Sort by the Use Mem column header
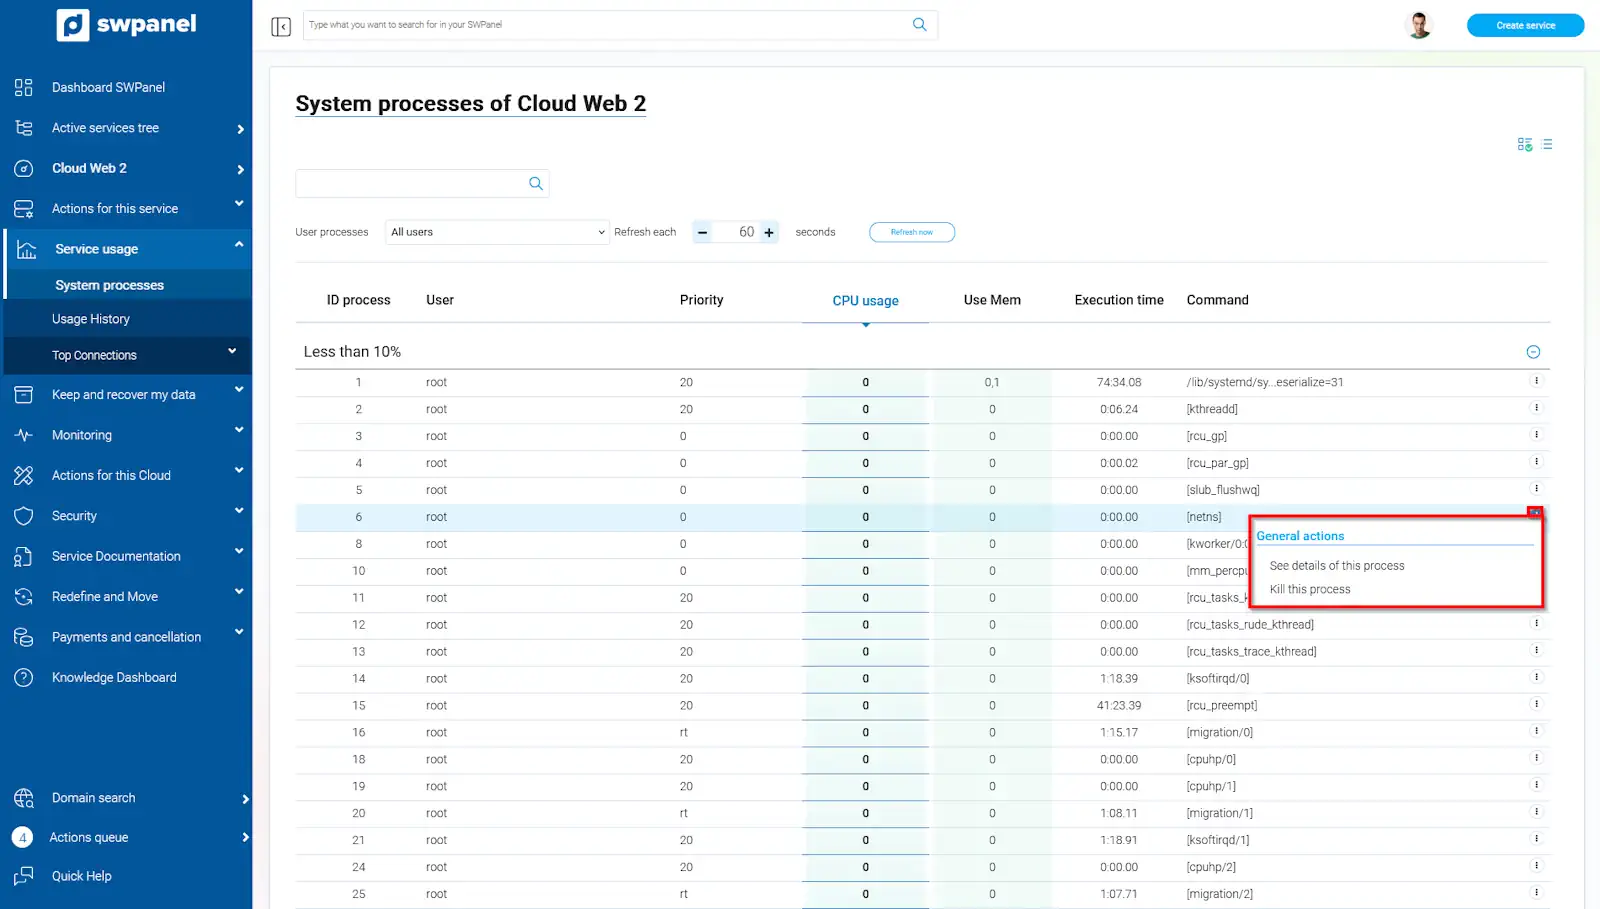This screenshot has width=1600, height=909. click(992, 300)
